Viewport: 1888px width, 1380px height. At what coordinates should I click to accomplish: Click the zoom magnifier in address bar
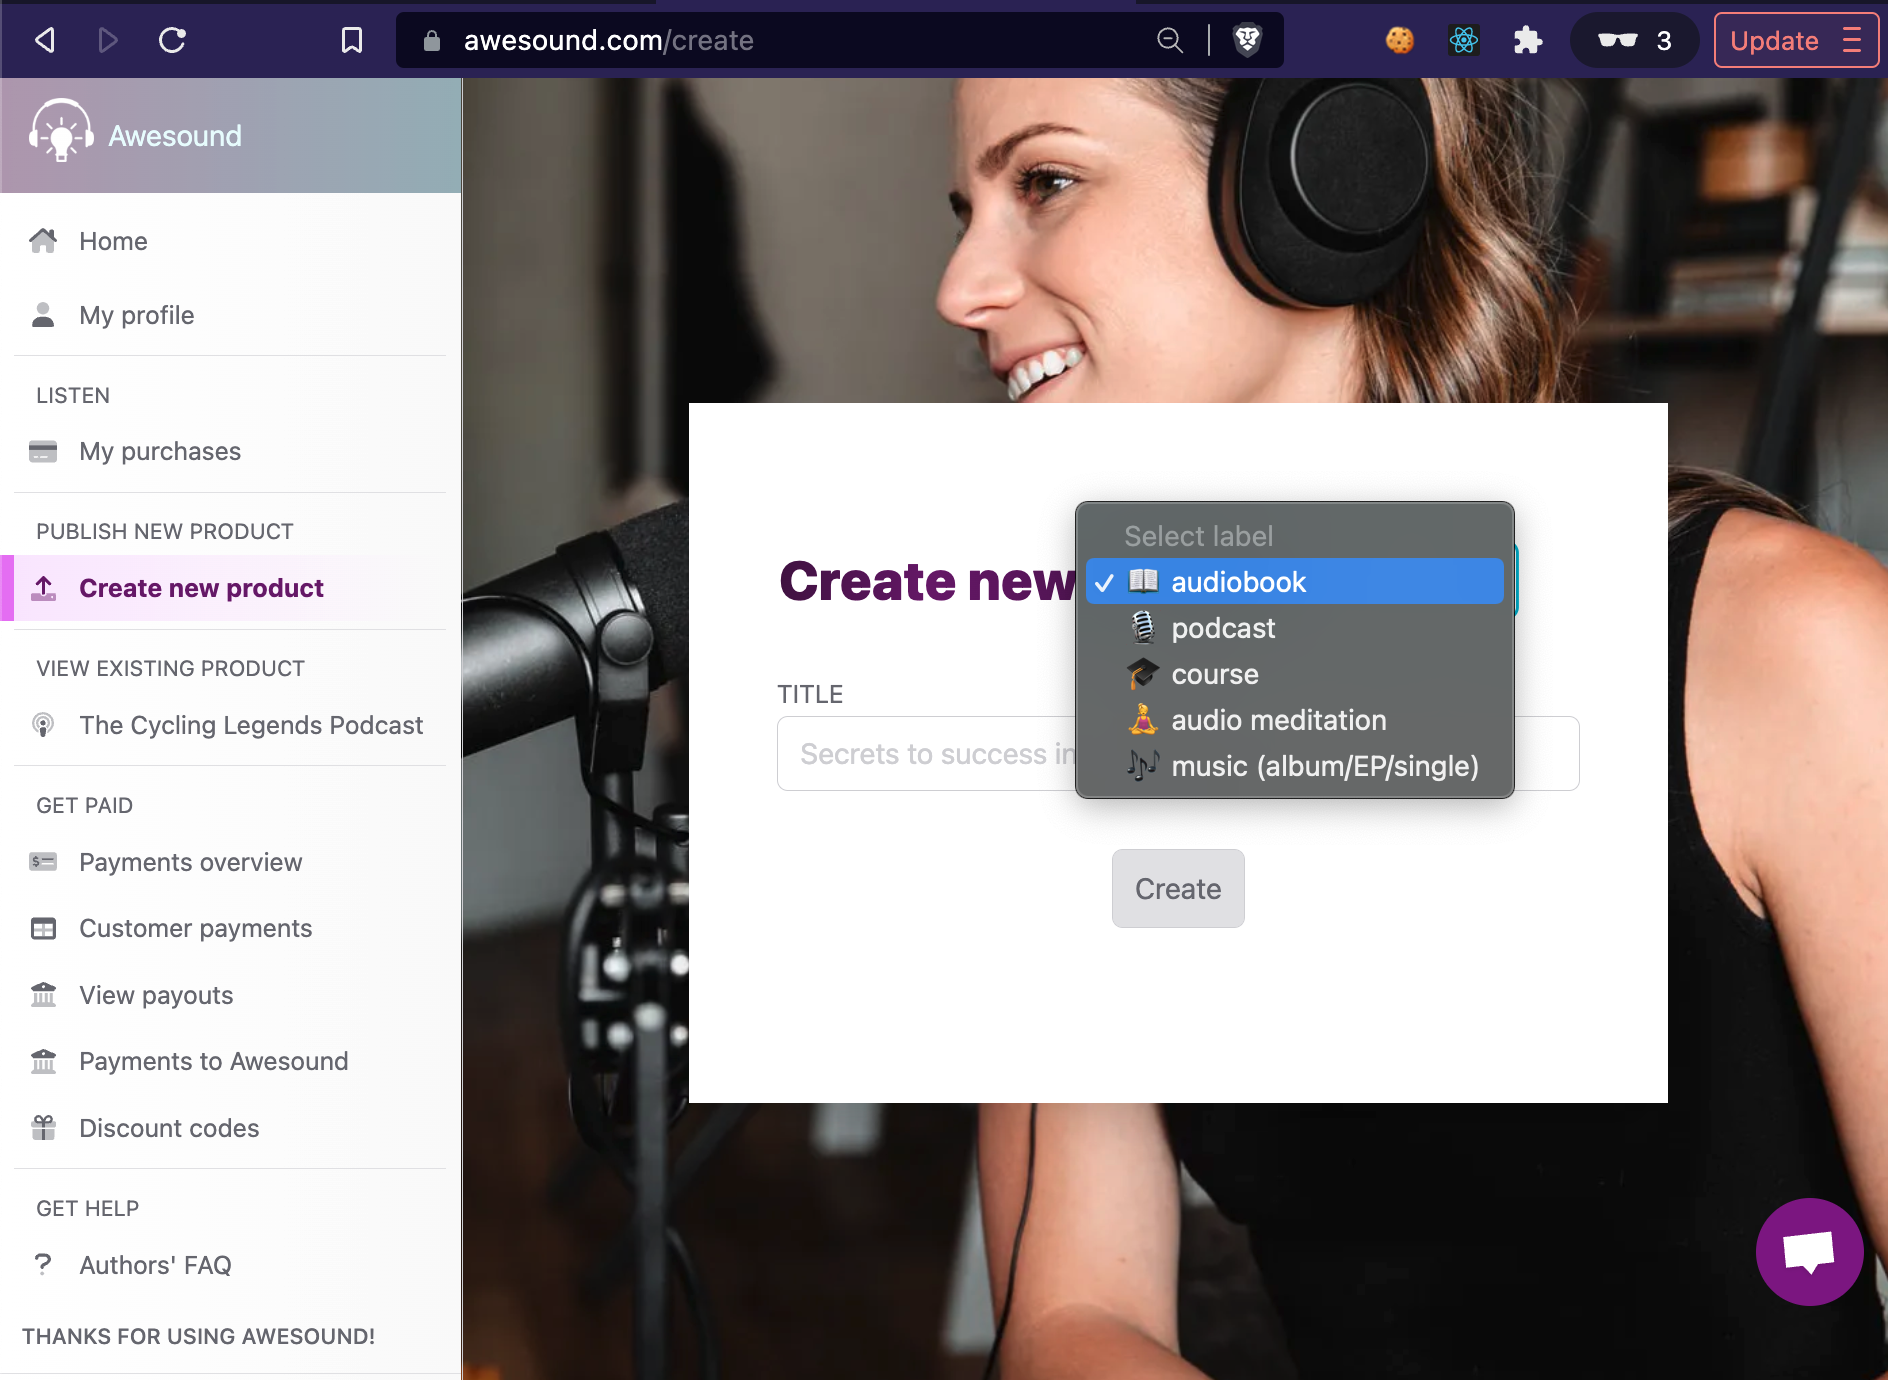pos(1169,40)
